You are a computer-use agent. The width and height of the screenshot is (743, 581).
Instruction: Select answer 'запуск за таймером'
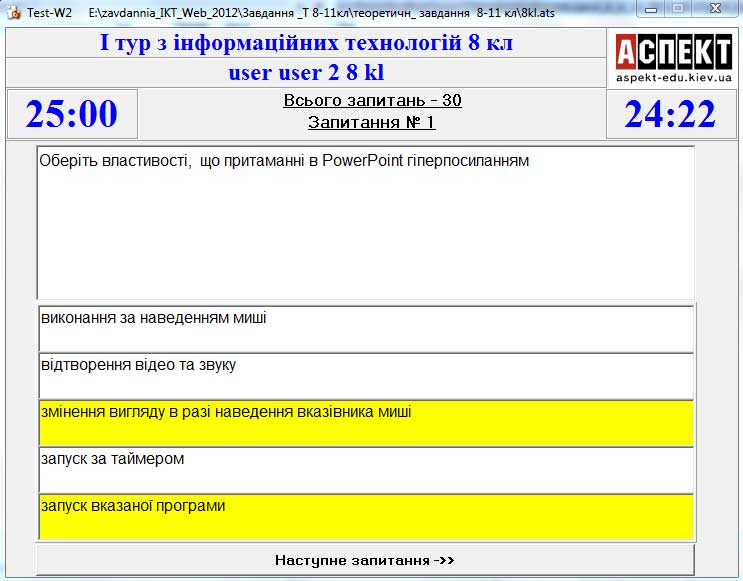(365, 470)
